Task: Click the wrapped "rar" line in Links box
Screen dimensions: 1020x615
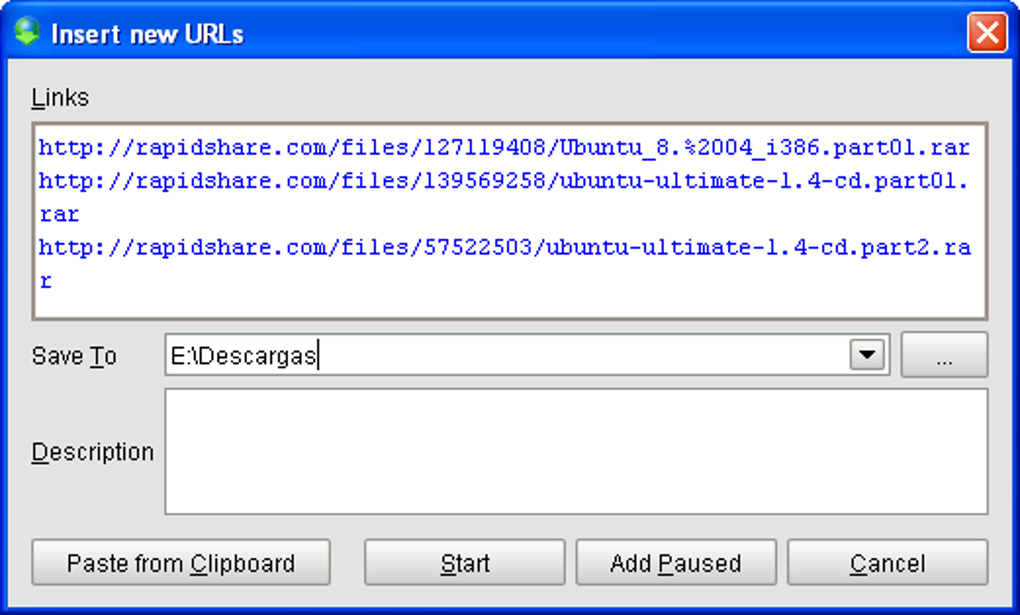Action: pos(59,215)
